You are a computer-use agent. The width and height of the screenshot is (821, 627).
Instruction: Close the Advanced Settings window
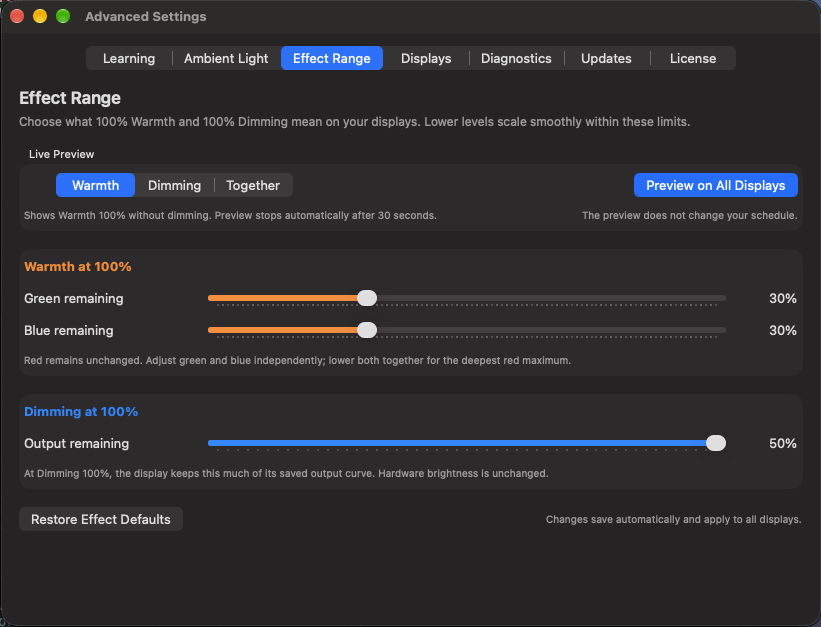pos(17,16)
